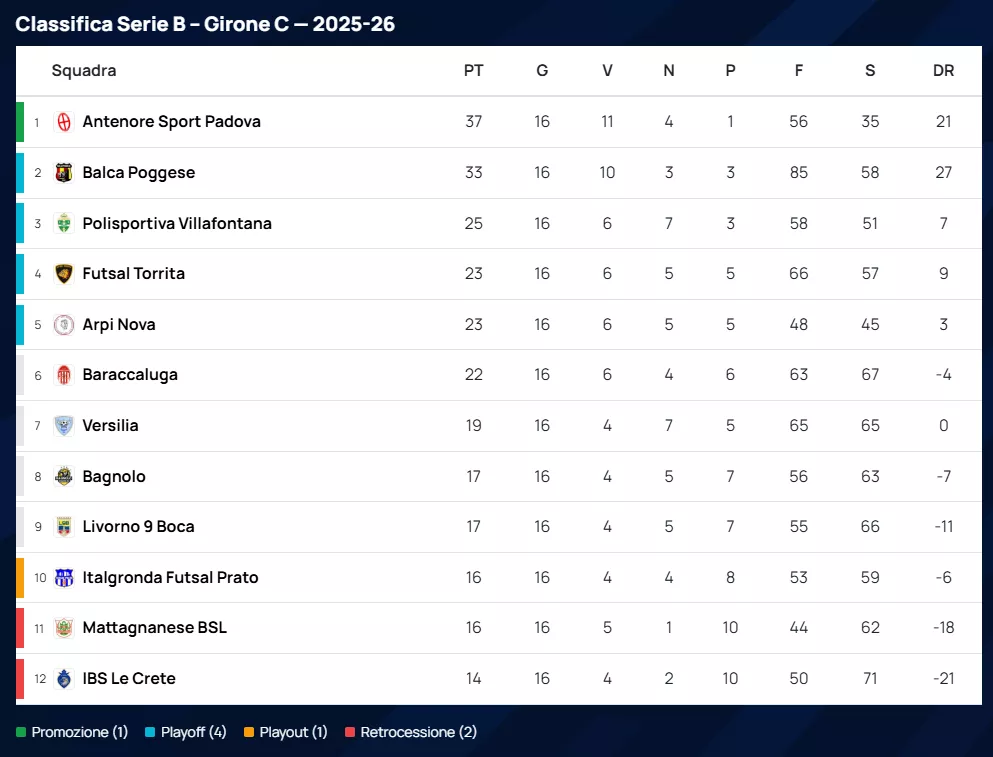Screen dimensions: 993x757
Task: Open the Polisportiva Villafontana crest icon
Action: tap(64, 224)
